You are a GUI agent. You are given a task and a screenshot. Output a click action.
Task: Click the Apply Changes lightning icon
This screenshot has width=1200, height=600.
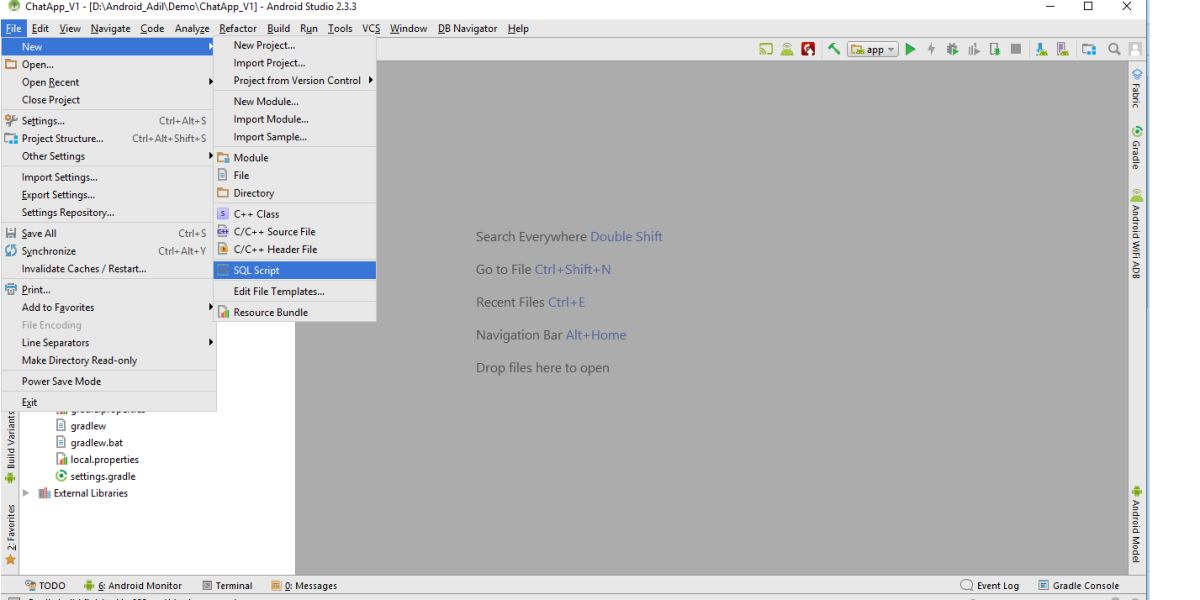931,49
